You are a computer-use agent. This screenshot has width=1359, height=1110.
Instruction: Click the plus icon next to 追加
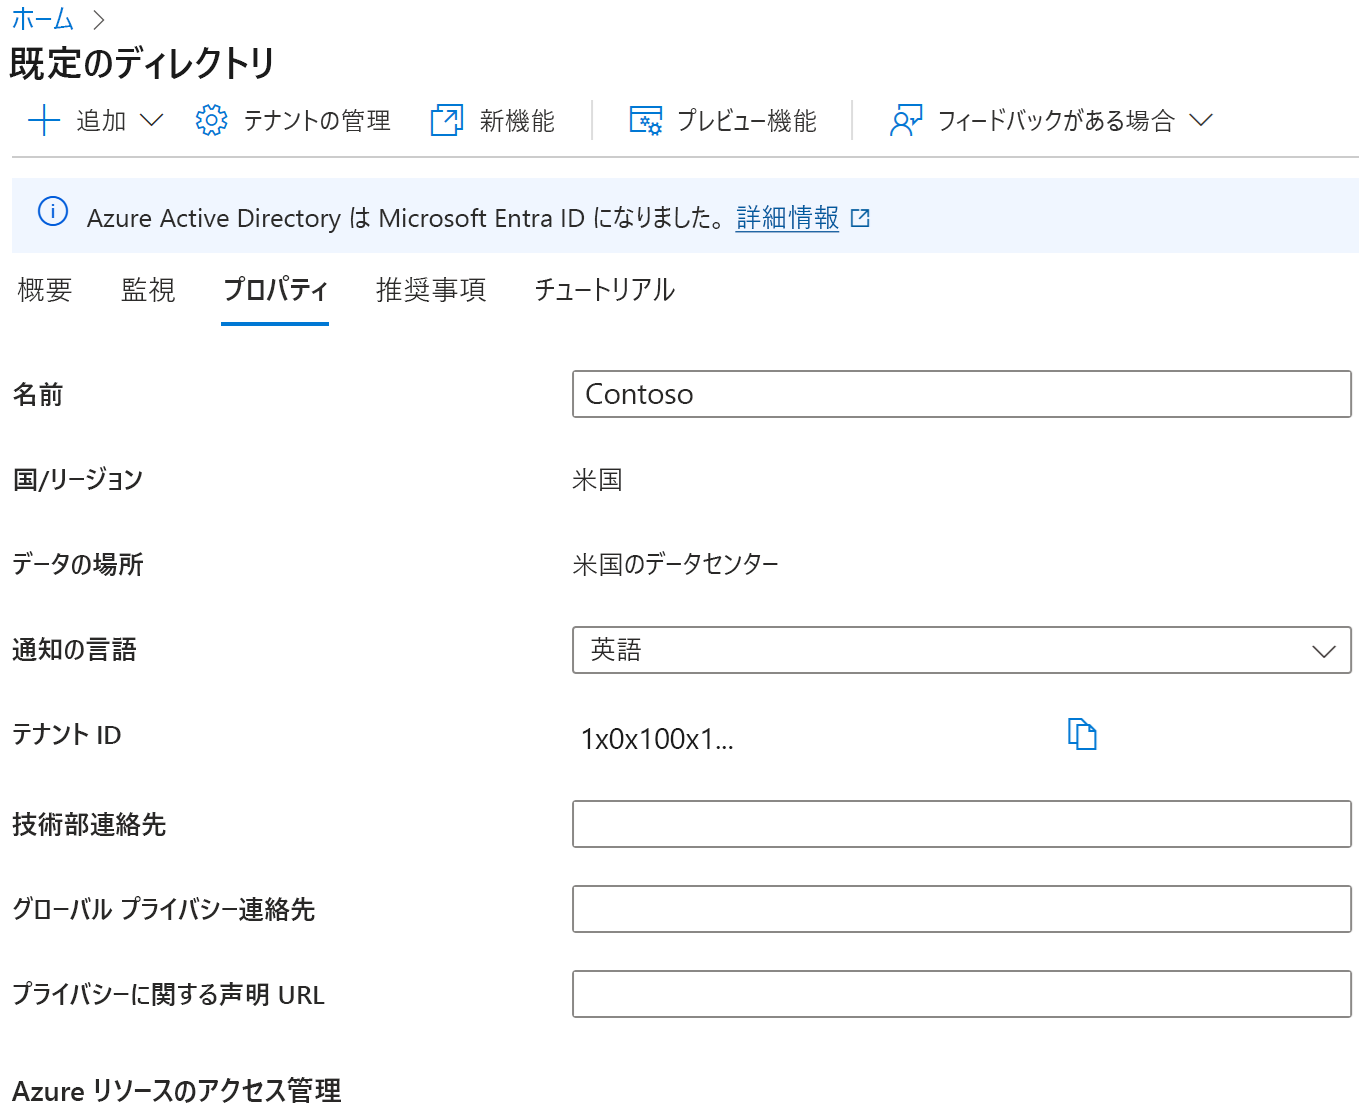tap(44, 121)
